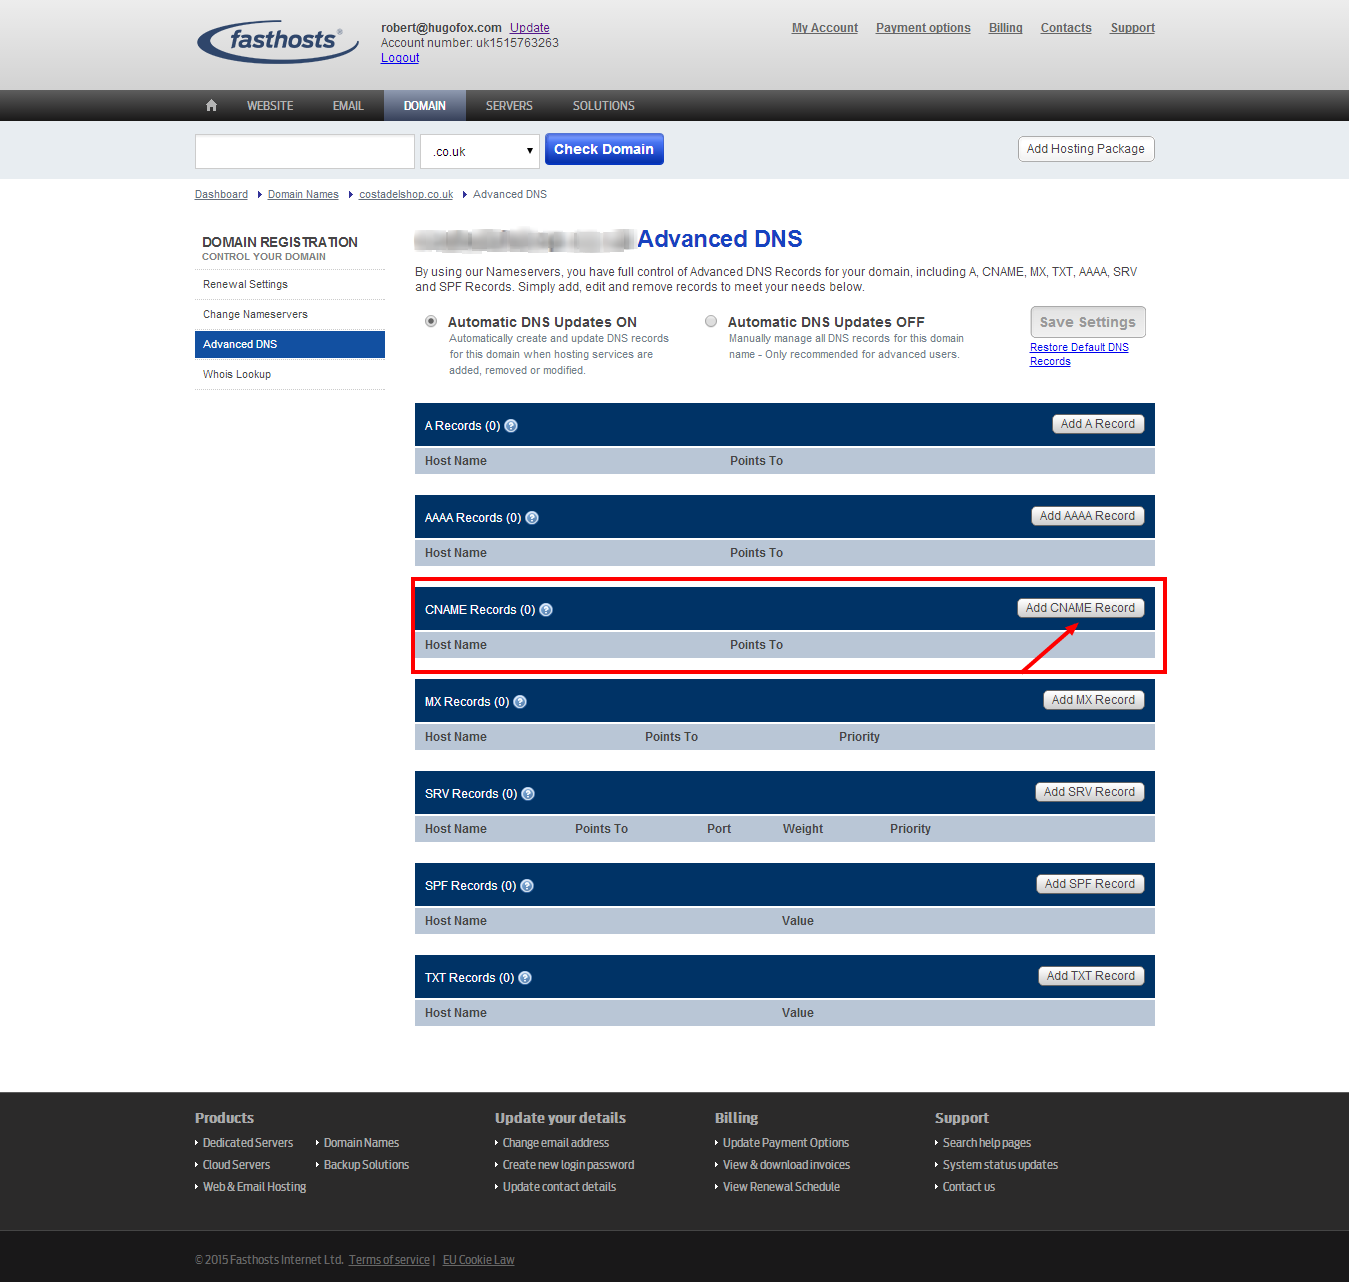Show help for SPF Records
The image size is (1349, 1282).
(527, 886)
